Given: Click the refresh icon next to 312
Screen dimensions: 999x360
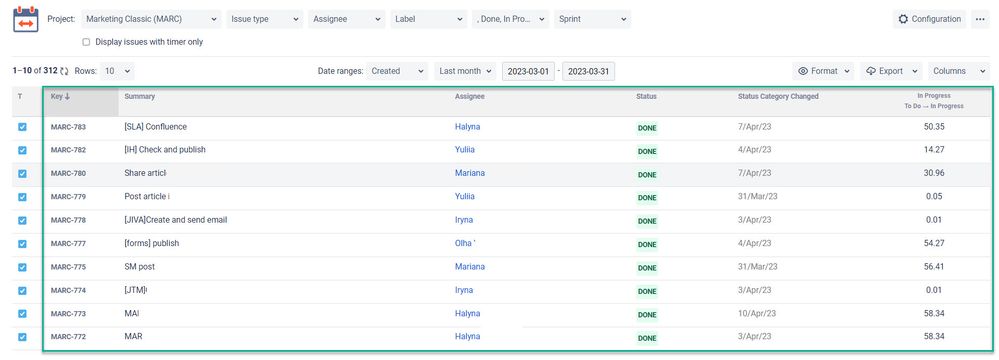Looking at the screenshot, I should click(x=64, y=71).
